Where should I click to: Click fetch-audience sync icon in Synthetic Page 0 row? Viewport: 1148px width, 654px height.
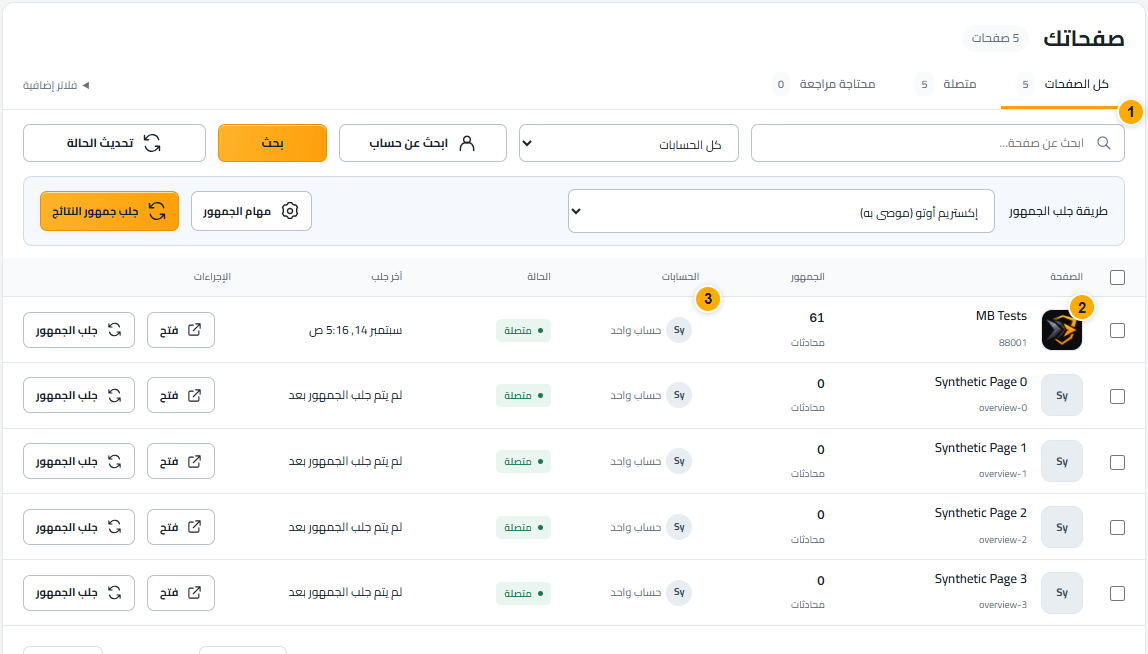(115, 395)
